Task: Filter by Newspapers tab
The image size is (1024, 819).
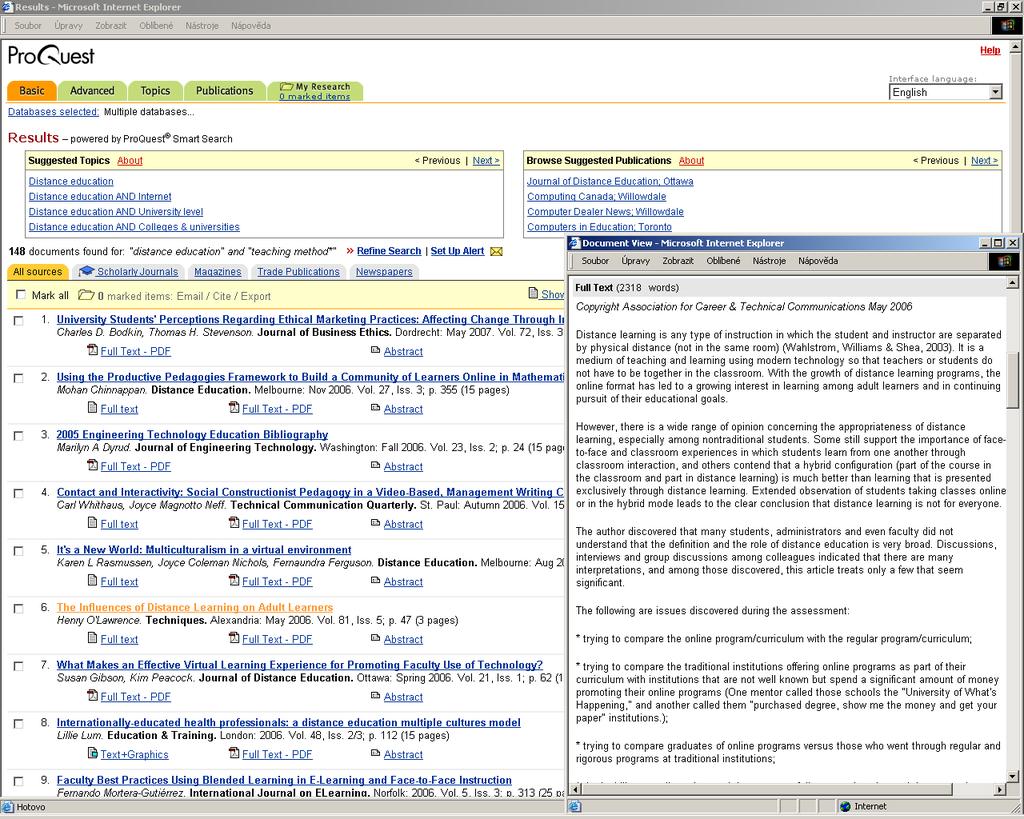Action: pos(384,272)
